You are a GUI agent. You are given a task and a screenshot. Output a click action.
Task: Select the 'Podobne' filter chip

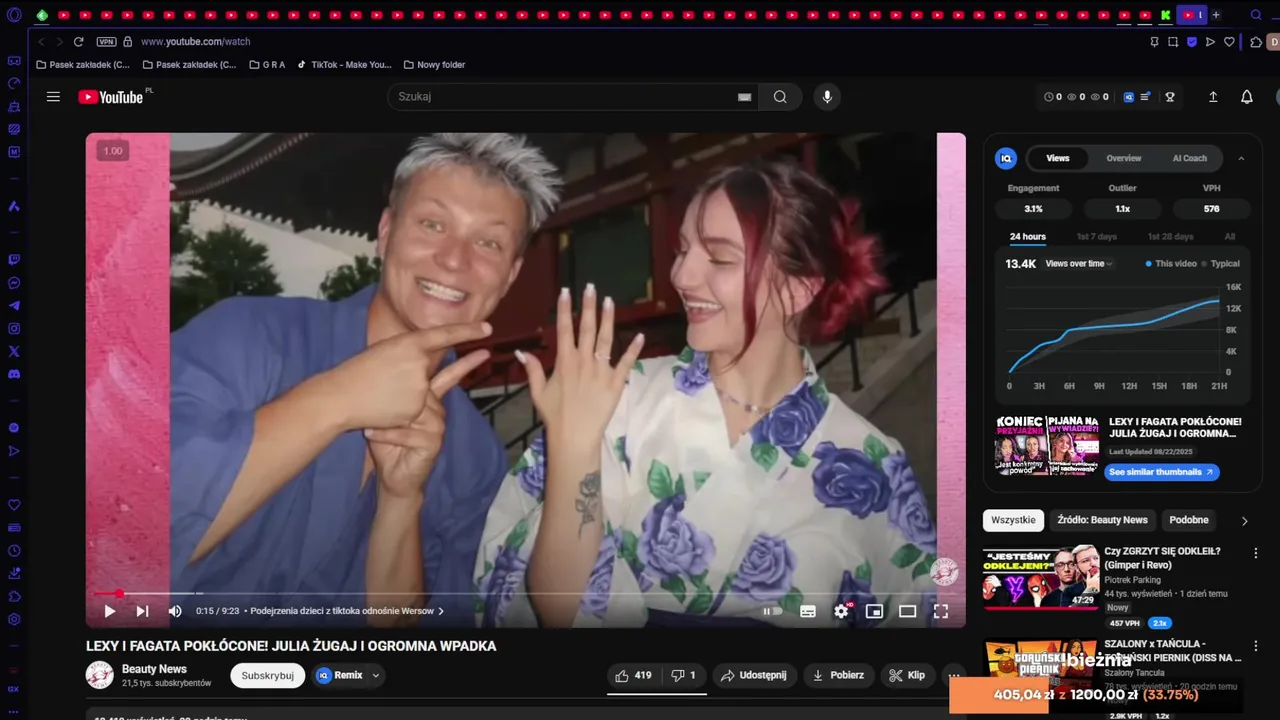point(1189,520)
